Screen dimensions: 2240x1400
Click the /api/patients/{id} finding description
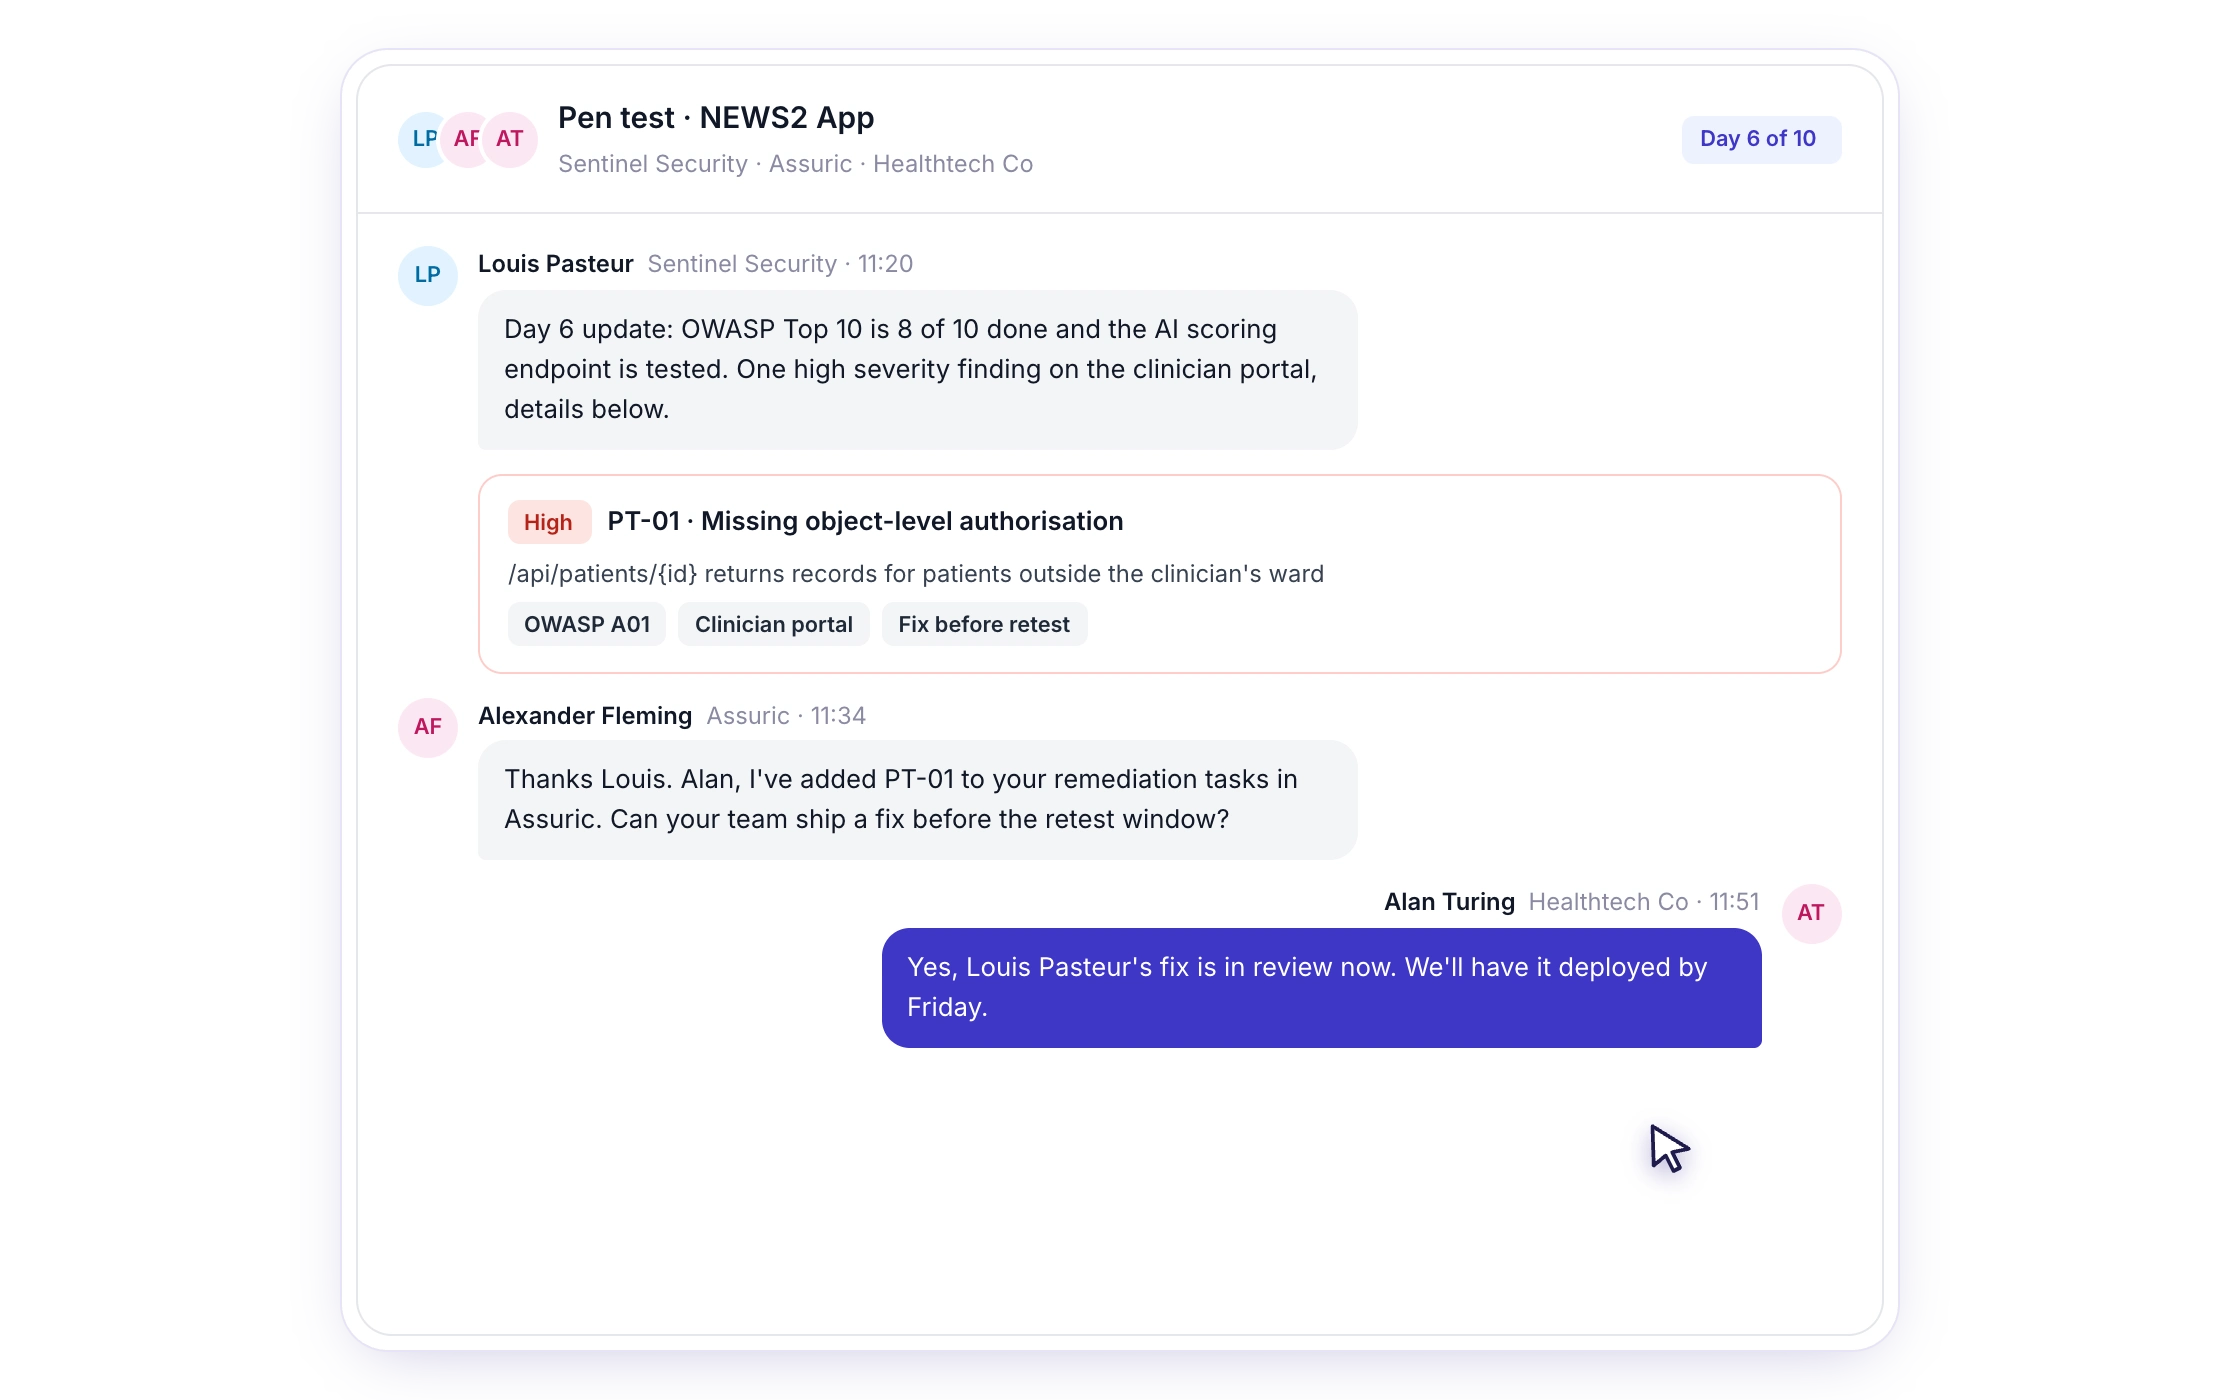(x=916, y=574)
